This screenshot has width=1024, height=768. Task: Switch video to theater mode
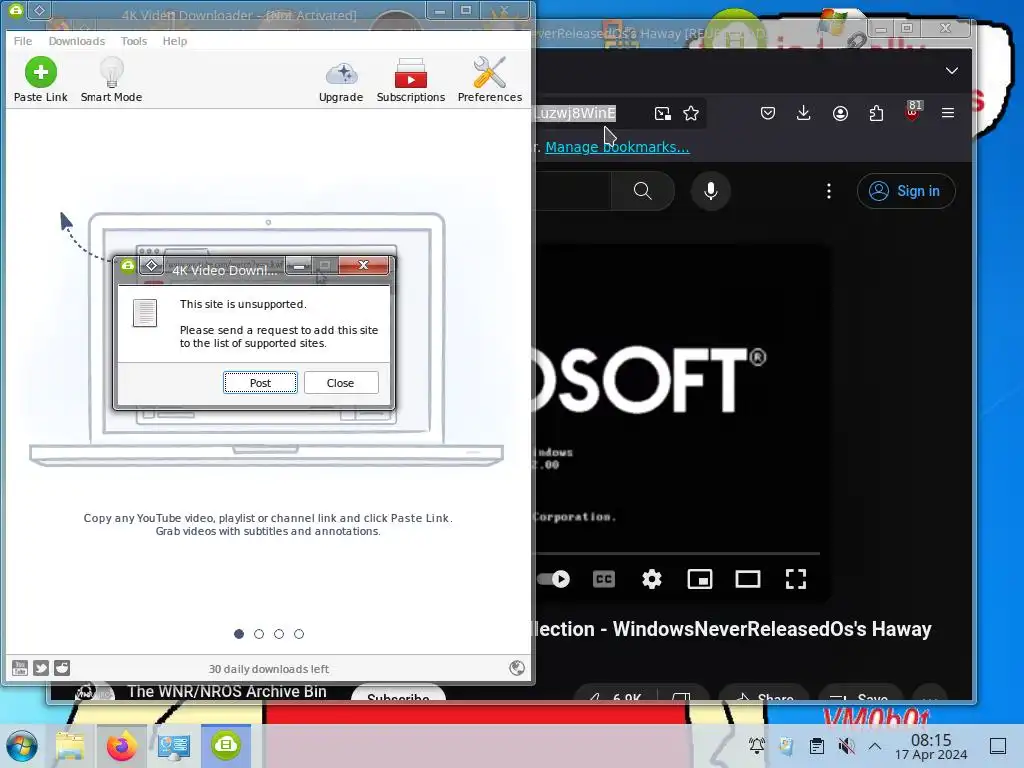(748, 579)
